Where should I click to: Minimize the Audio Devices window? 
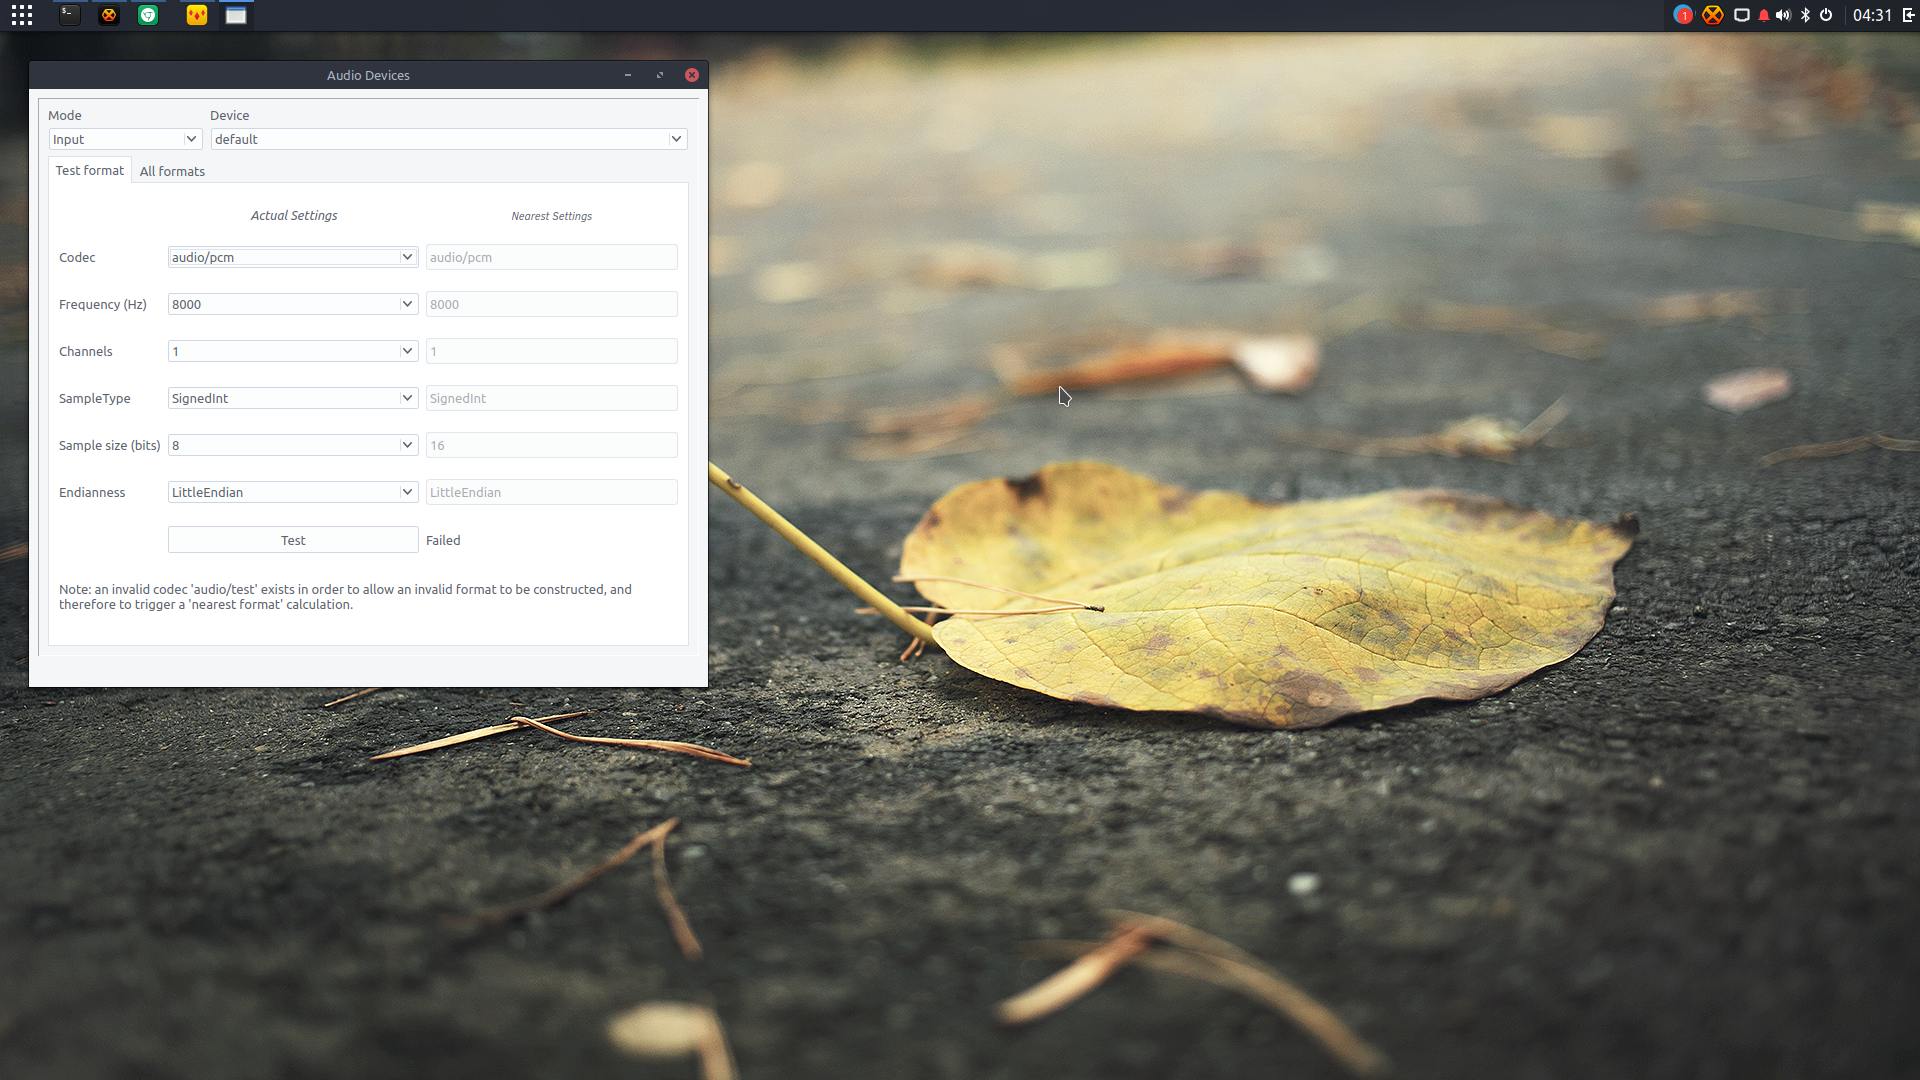tap(628, 75)
